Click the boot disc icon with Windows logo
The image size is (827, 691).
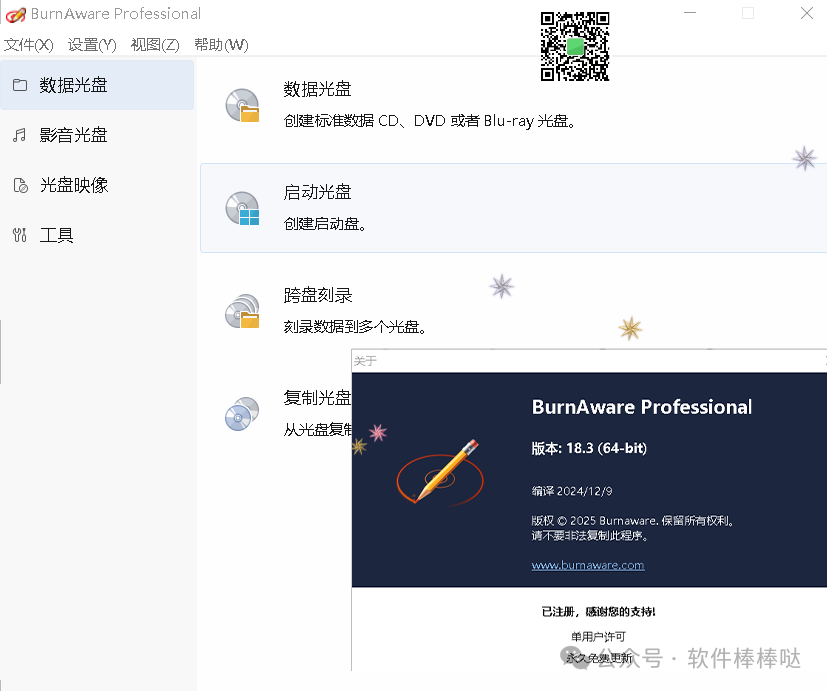coord(242,208)
